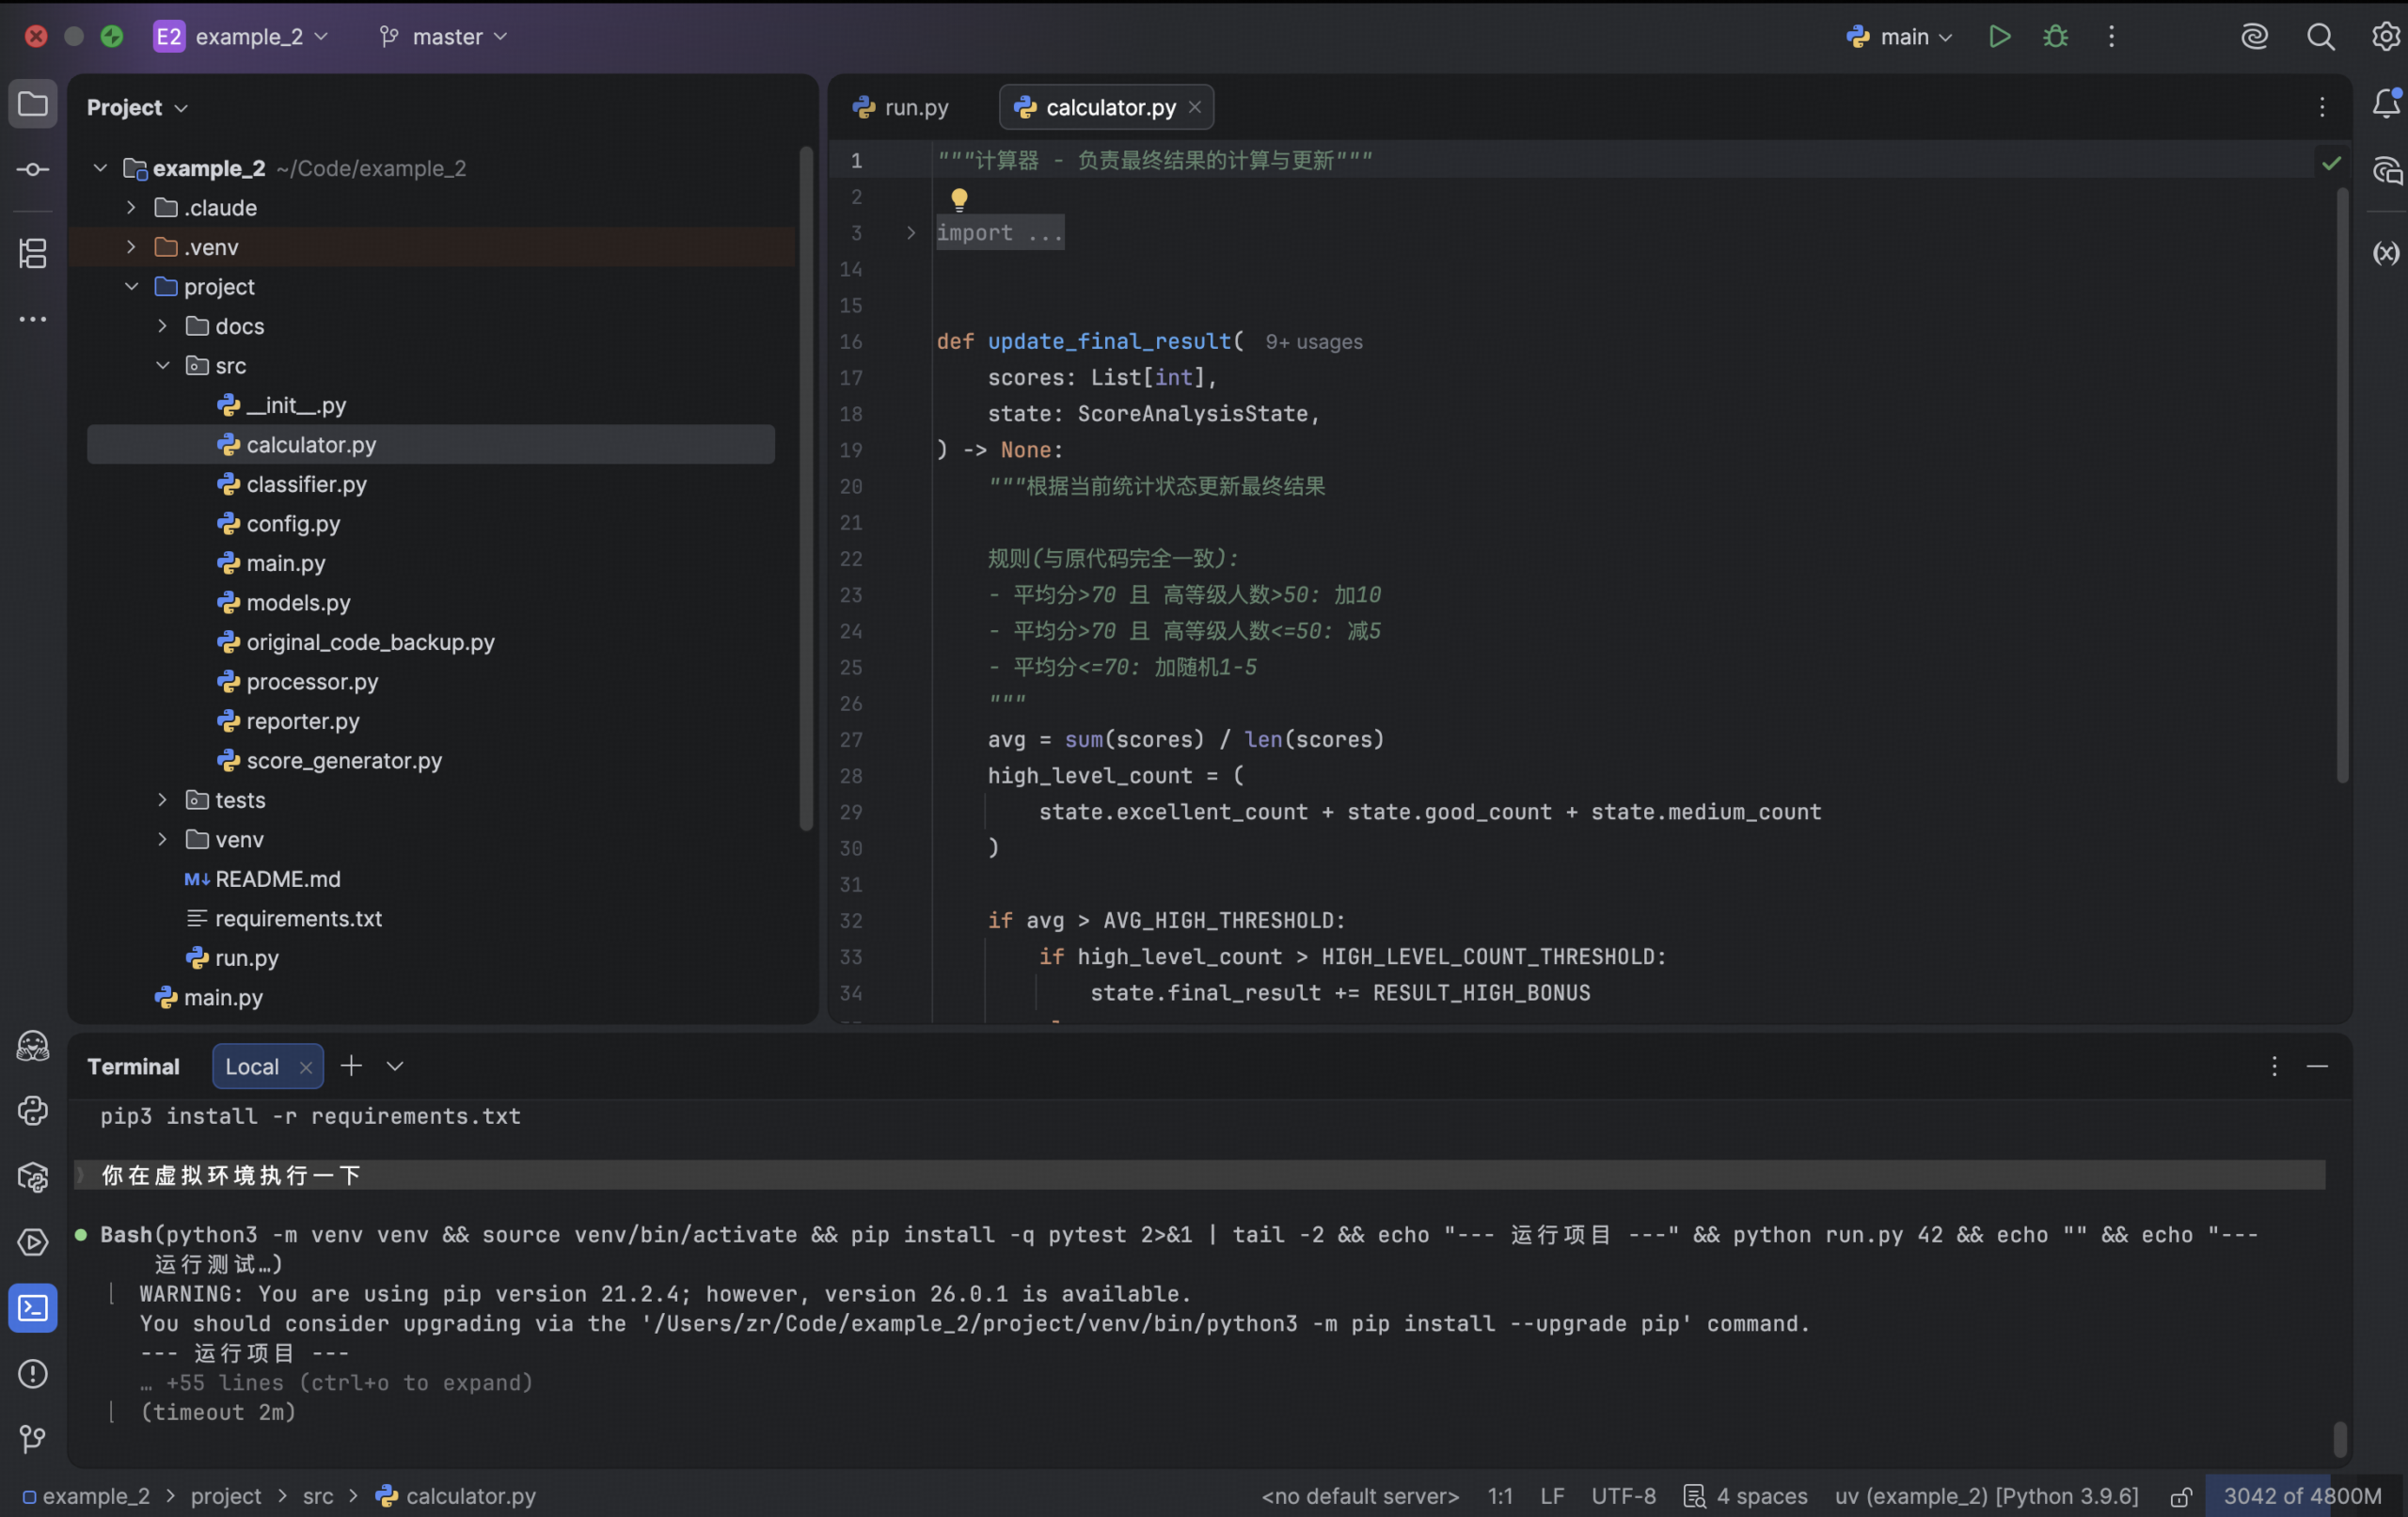This screenshot has height=1517, width=2408.
Task: Open the Python Console tool window
Action: coord(33,1111)
